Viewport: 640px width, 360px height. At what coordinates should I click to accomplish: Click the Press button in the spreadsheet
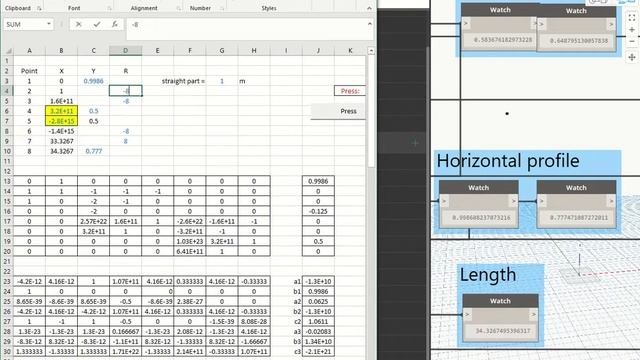click(x=338, y=111)
